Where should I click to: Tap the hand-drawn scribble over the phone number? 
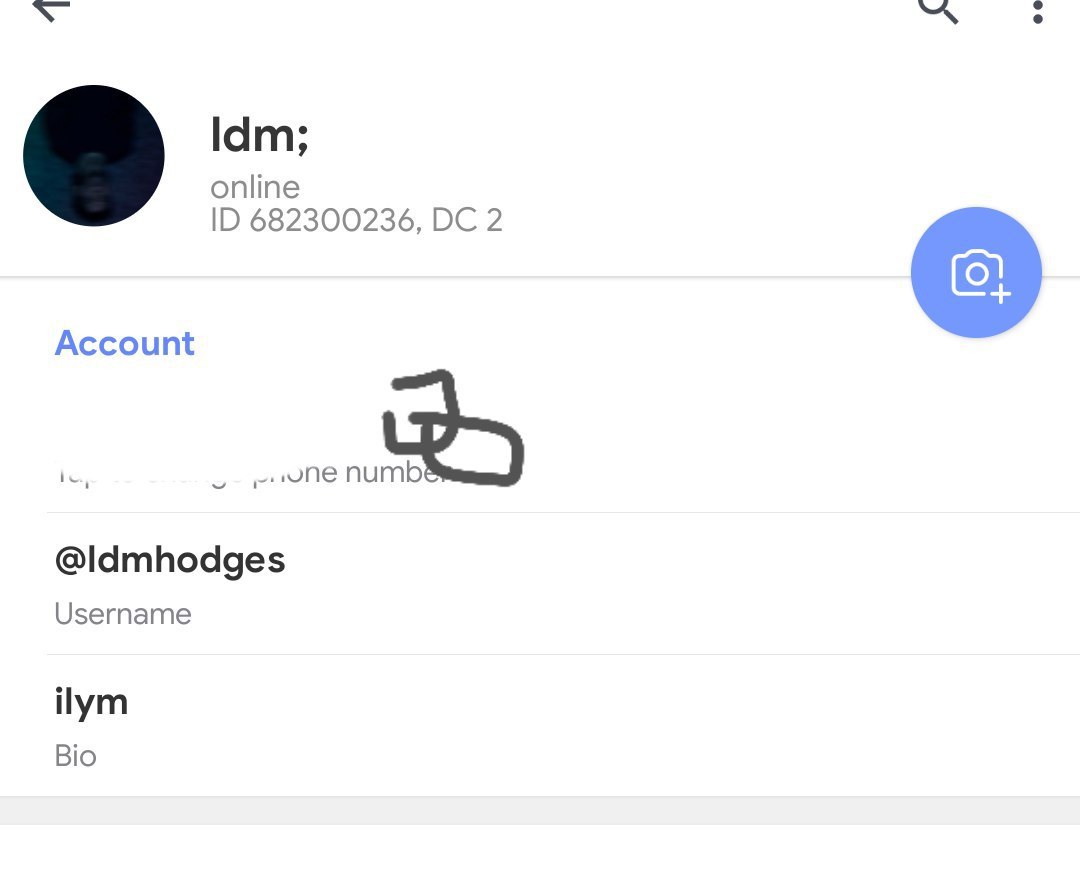point(453,428)
